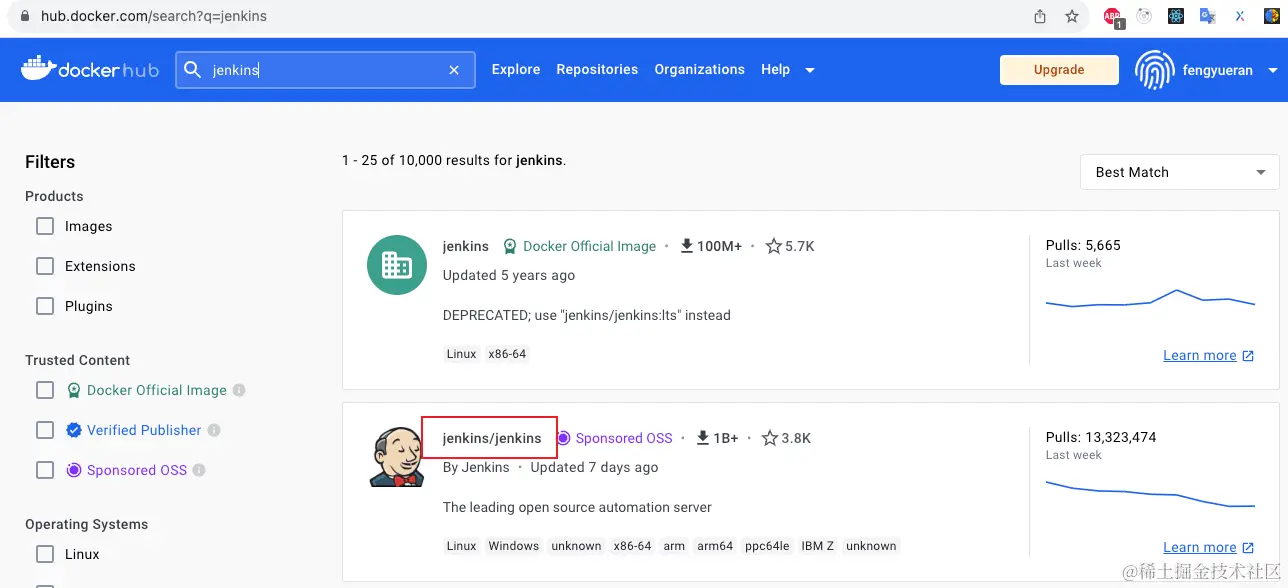Click the Docker Hub whale logo

(37, 70)
